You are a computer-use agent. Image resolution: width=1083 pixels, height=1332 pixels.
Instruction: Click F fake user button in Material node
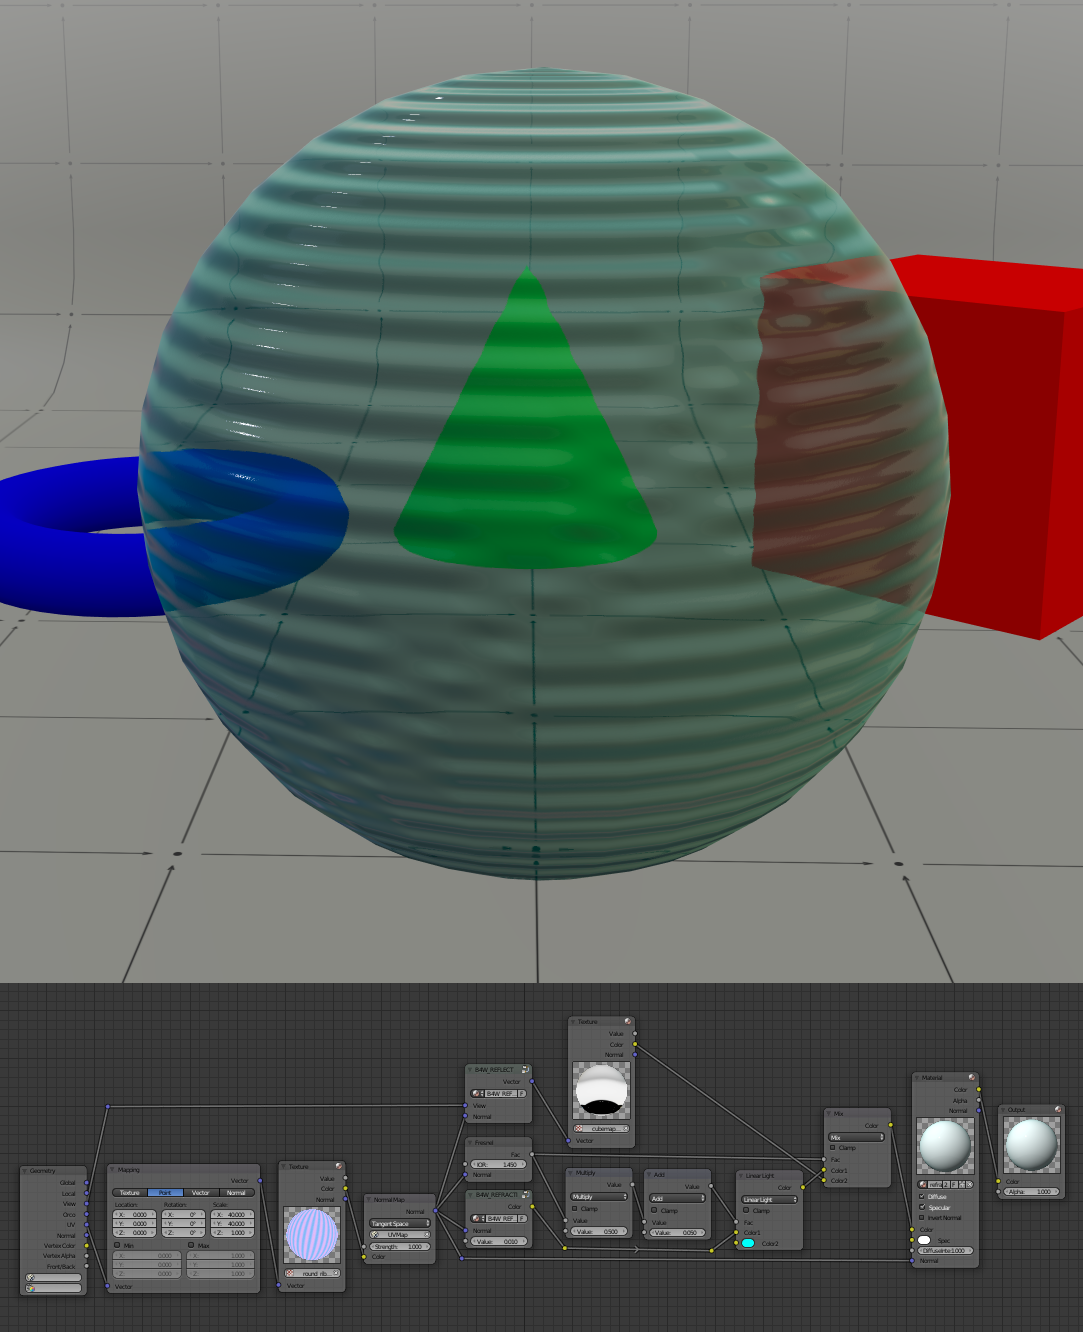(954, 1184)
